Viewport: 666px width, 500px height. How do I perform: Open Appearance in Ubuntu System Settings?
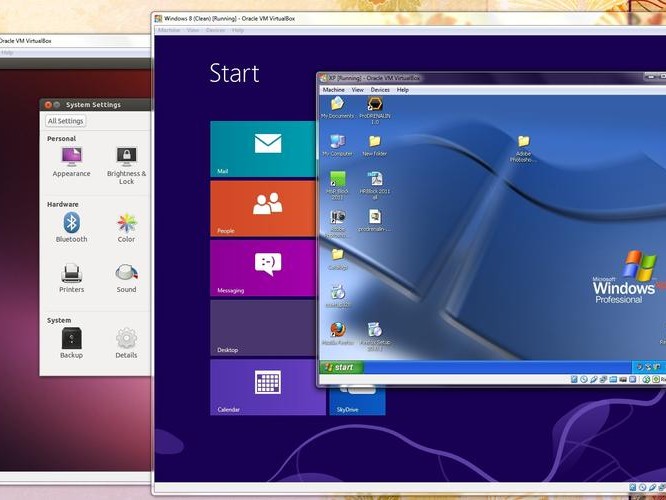pos(71,162)
